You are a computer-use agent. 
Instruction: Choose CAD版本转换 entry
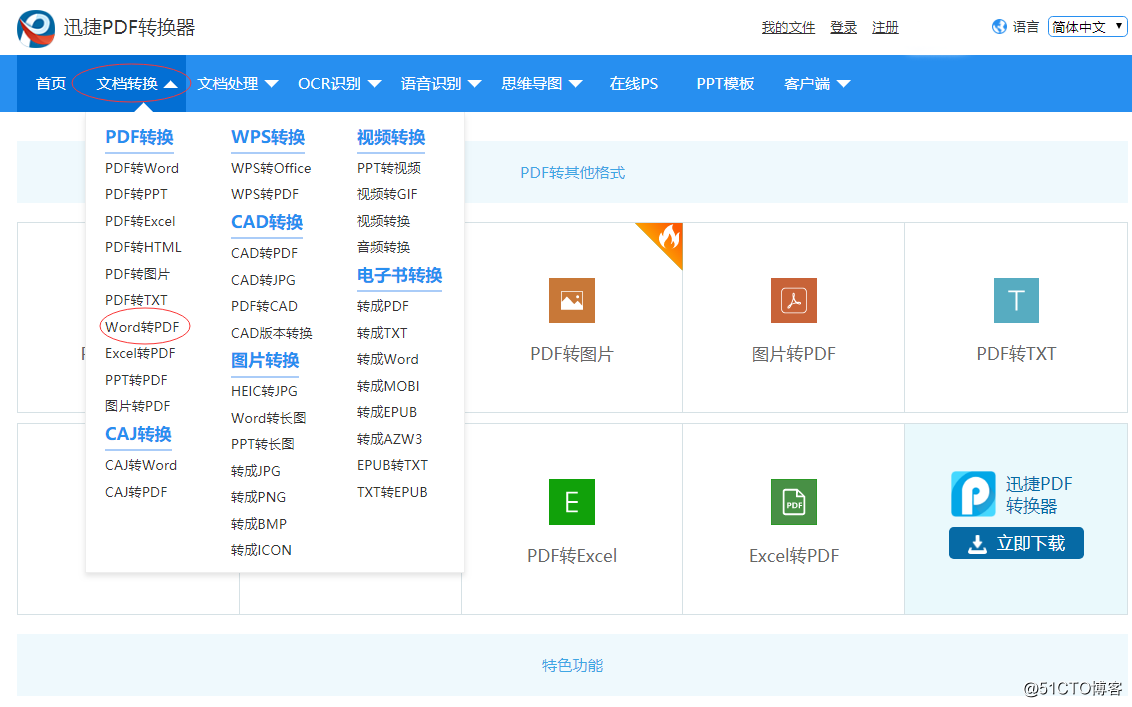pos(271,333)
